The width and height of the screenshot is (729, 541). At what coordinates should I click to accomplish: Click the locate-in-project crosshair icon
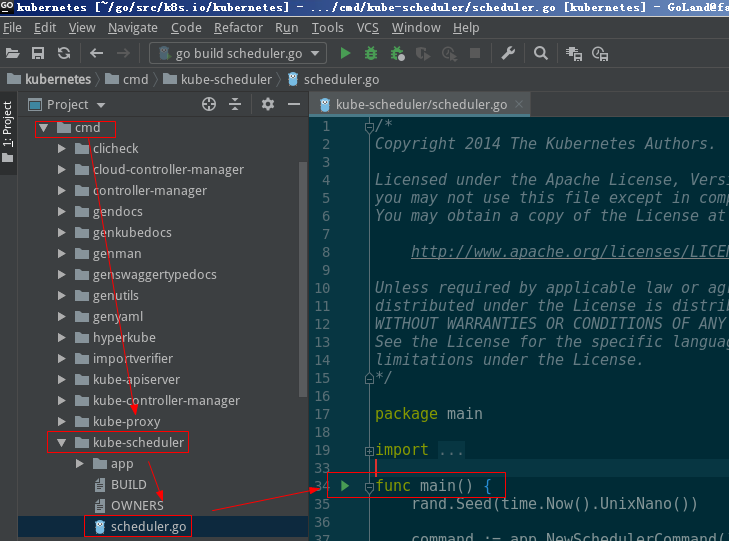coord(209,104)
